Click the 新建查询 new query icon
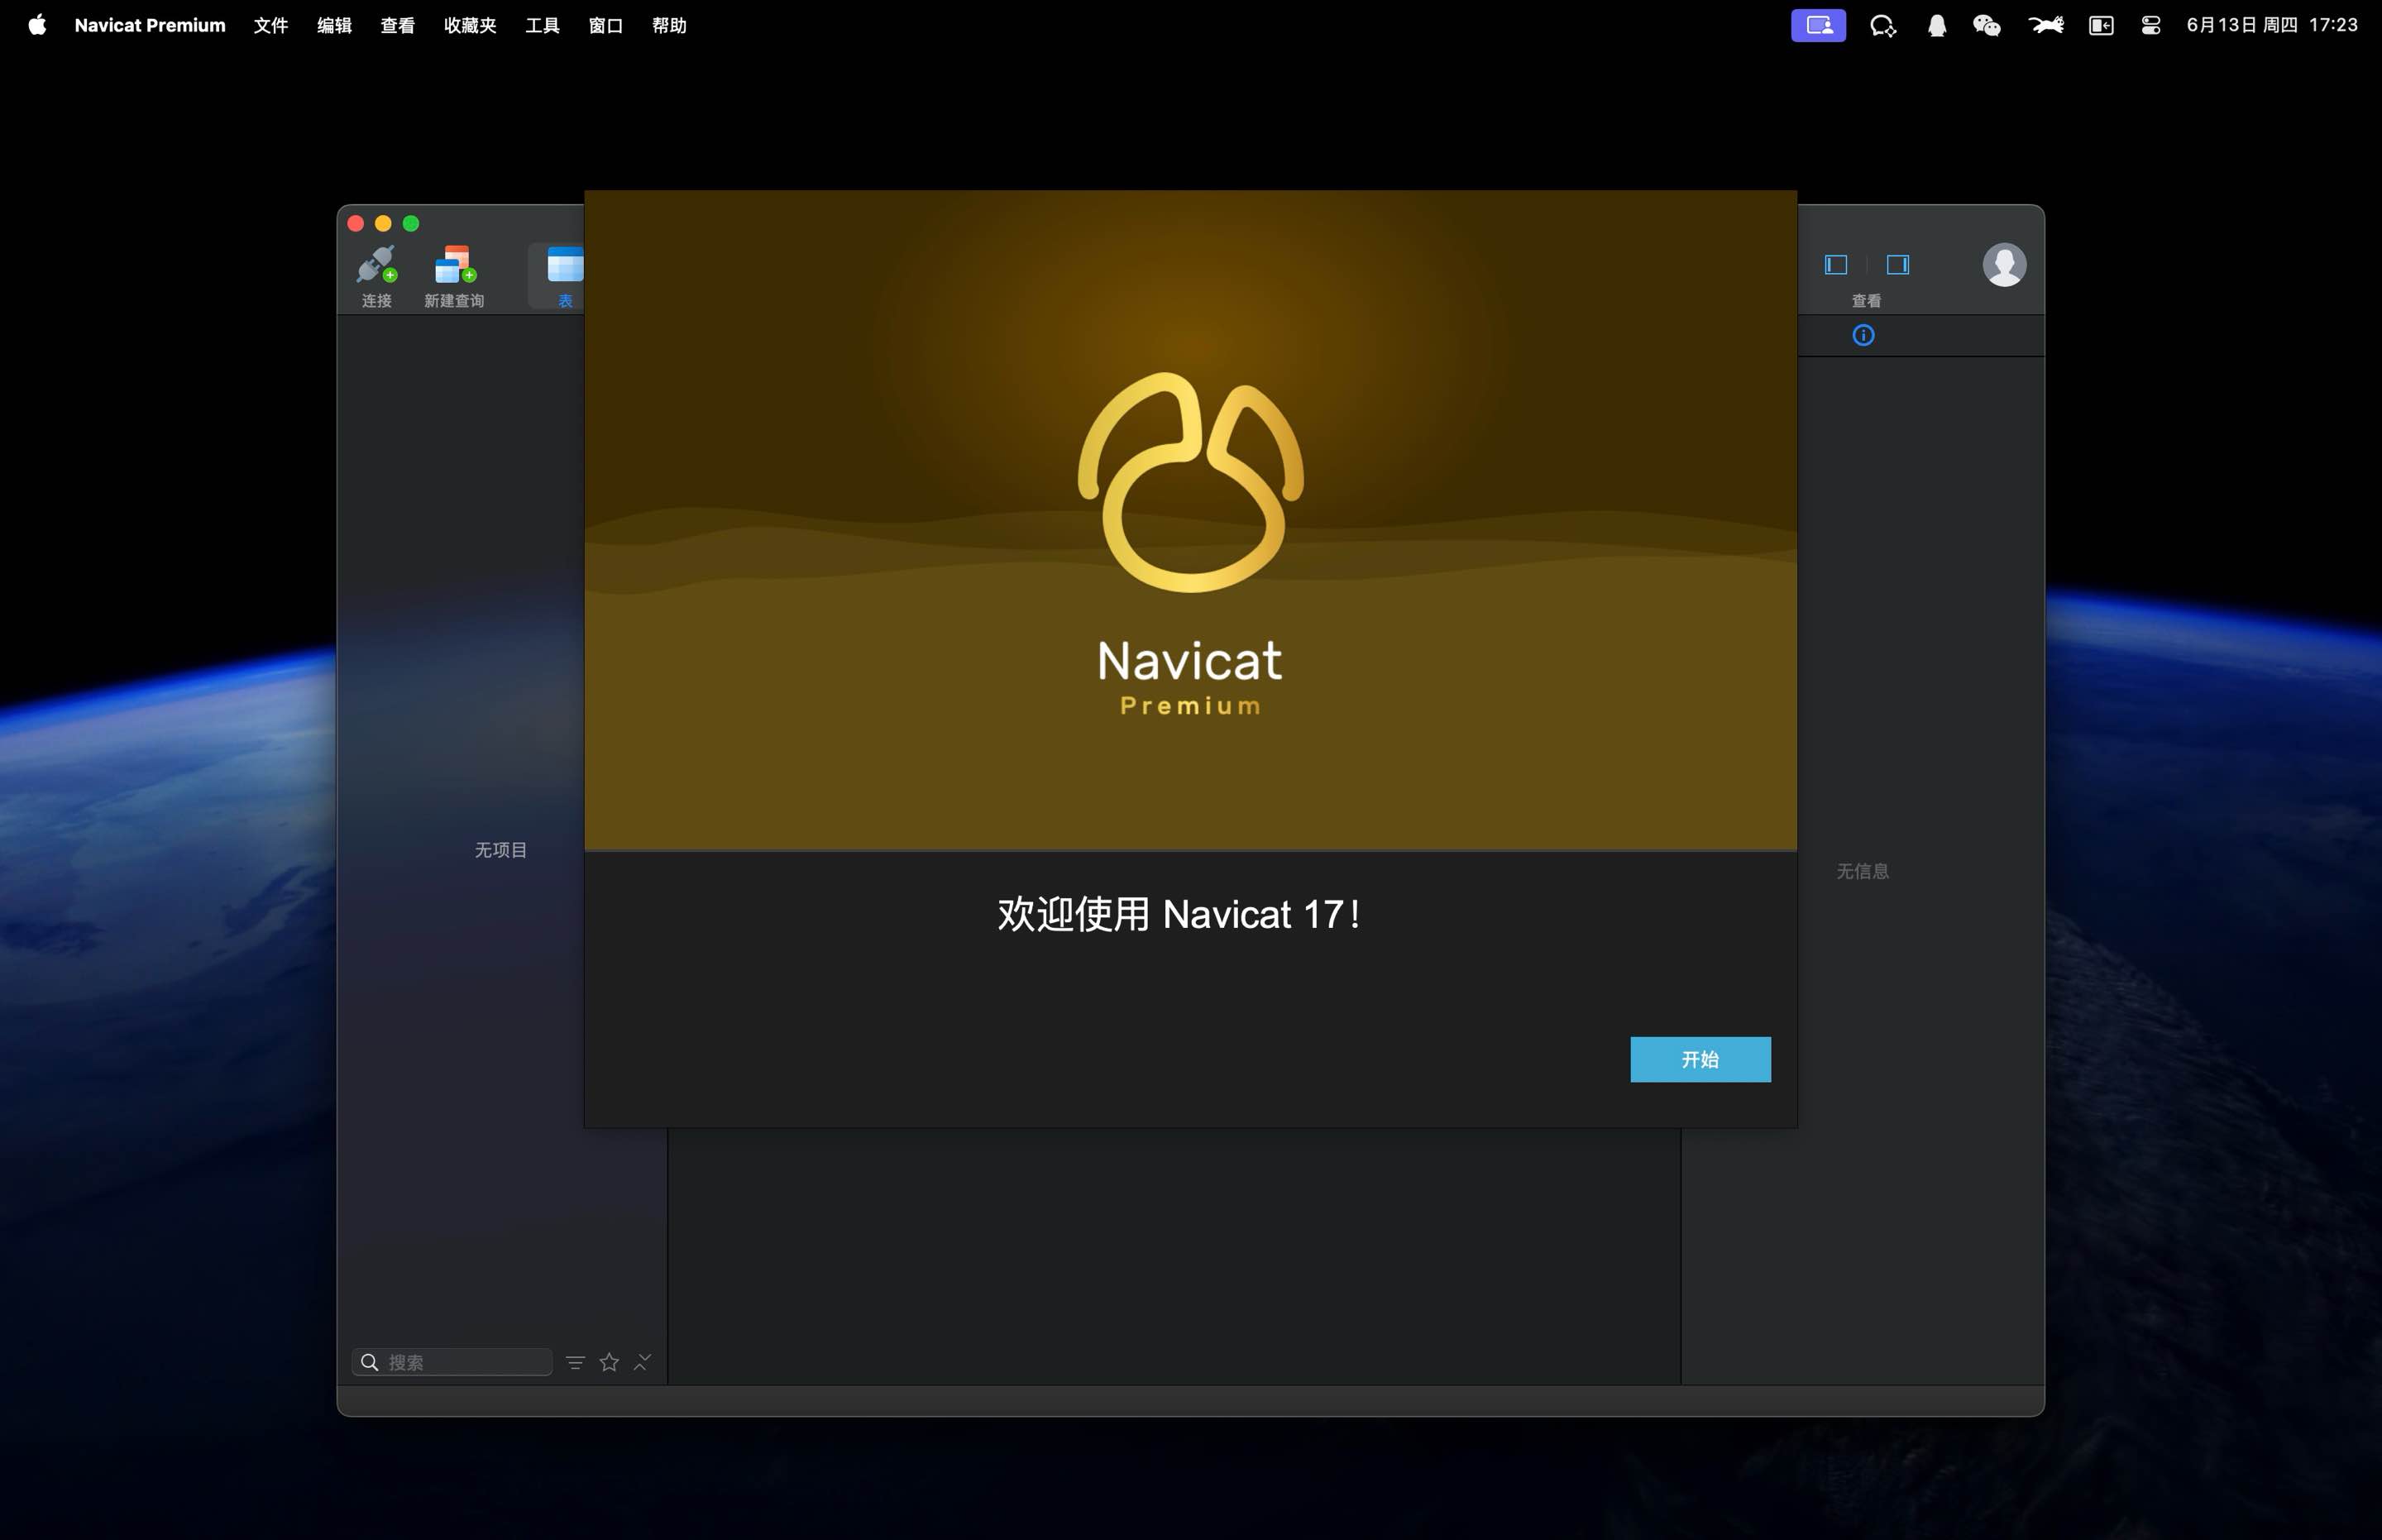This screenshot has width=2382, height=1540. coord(454,276)
